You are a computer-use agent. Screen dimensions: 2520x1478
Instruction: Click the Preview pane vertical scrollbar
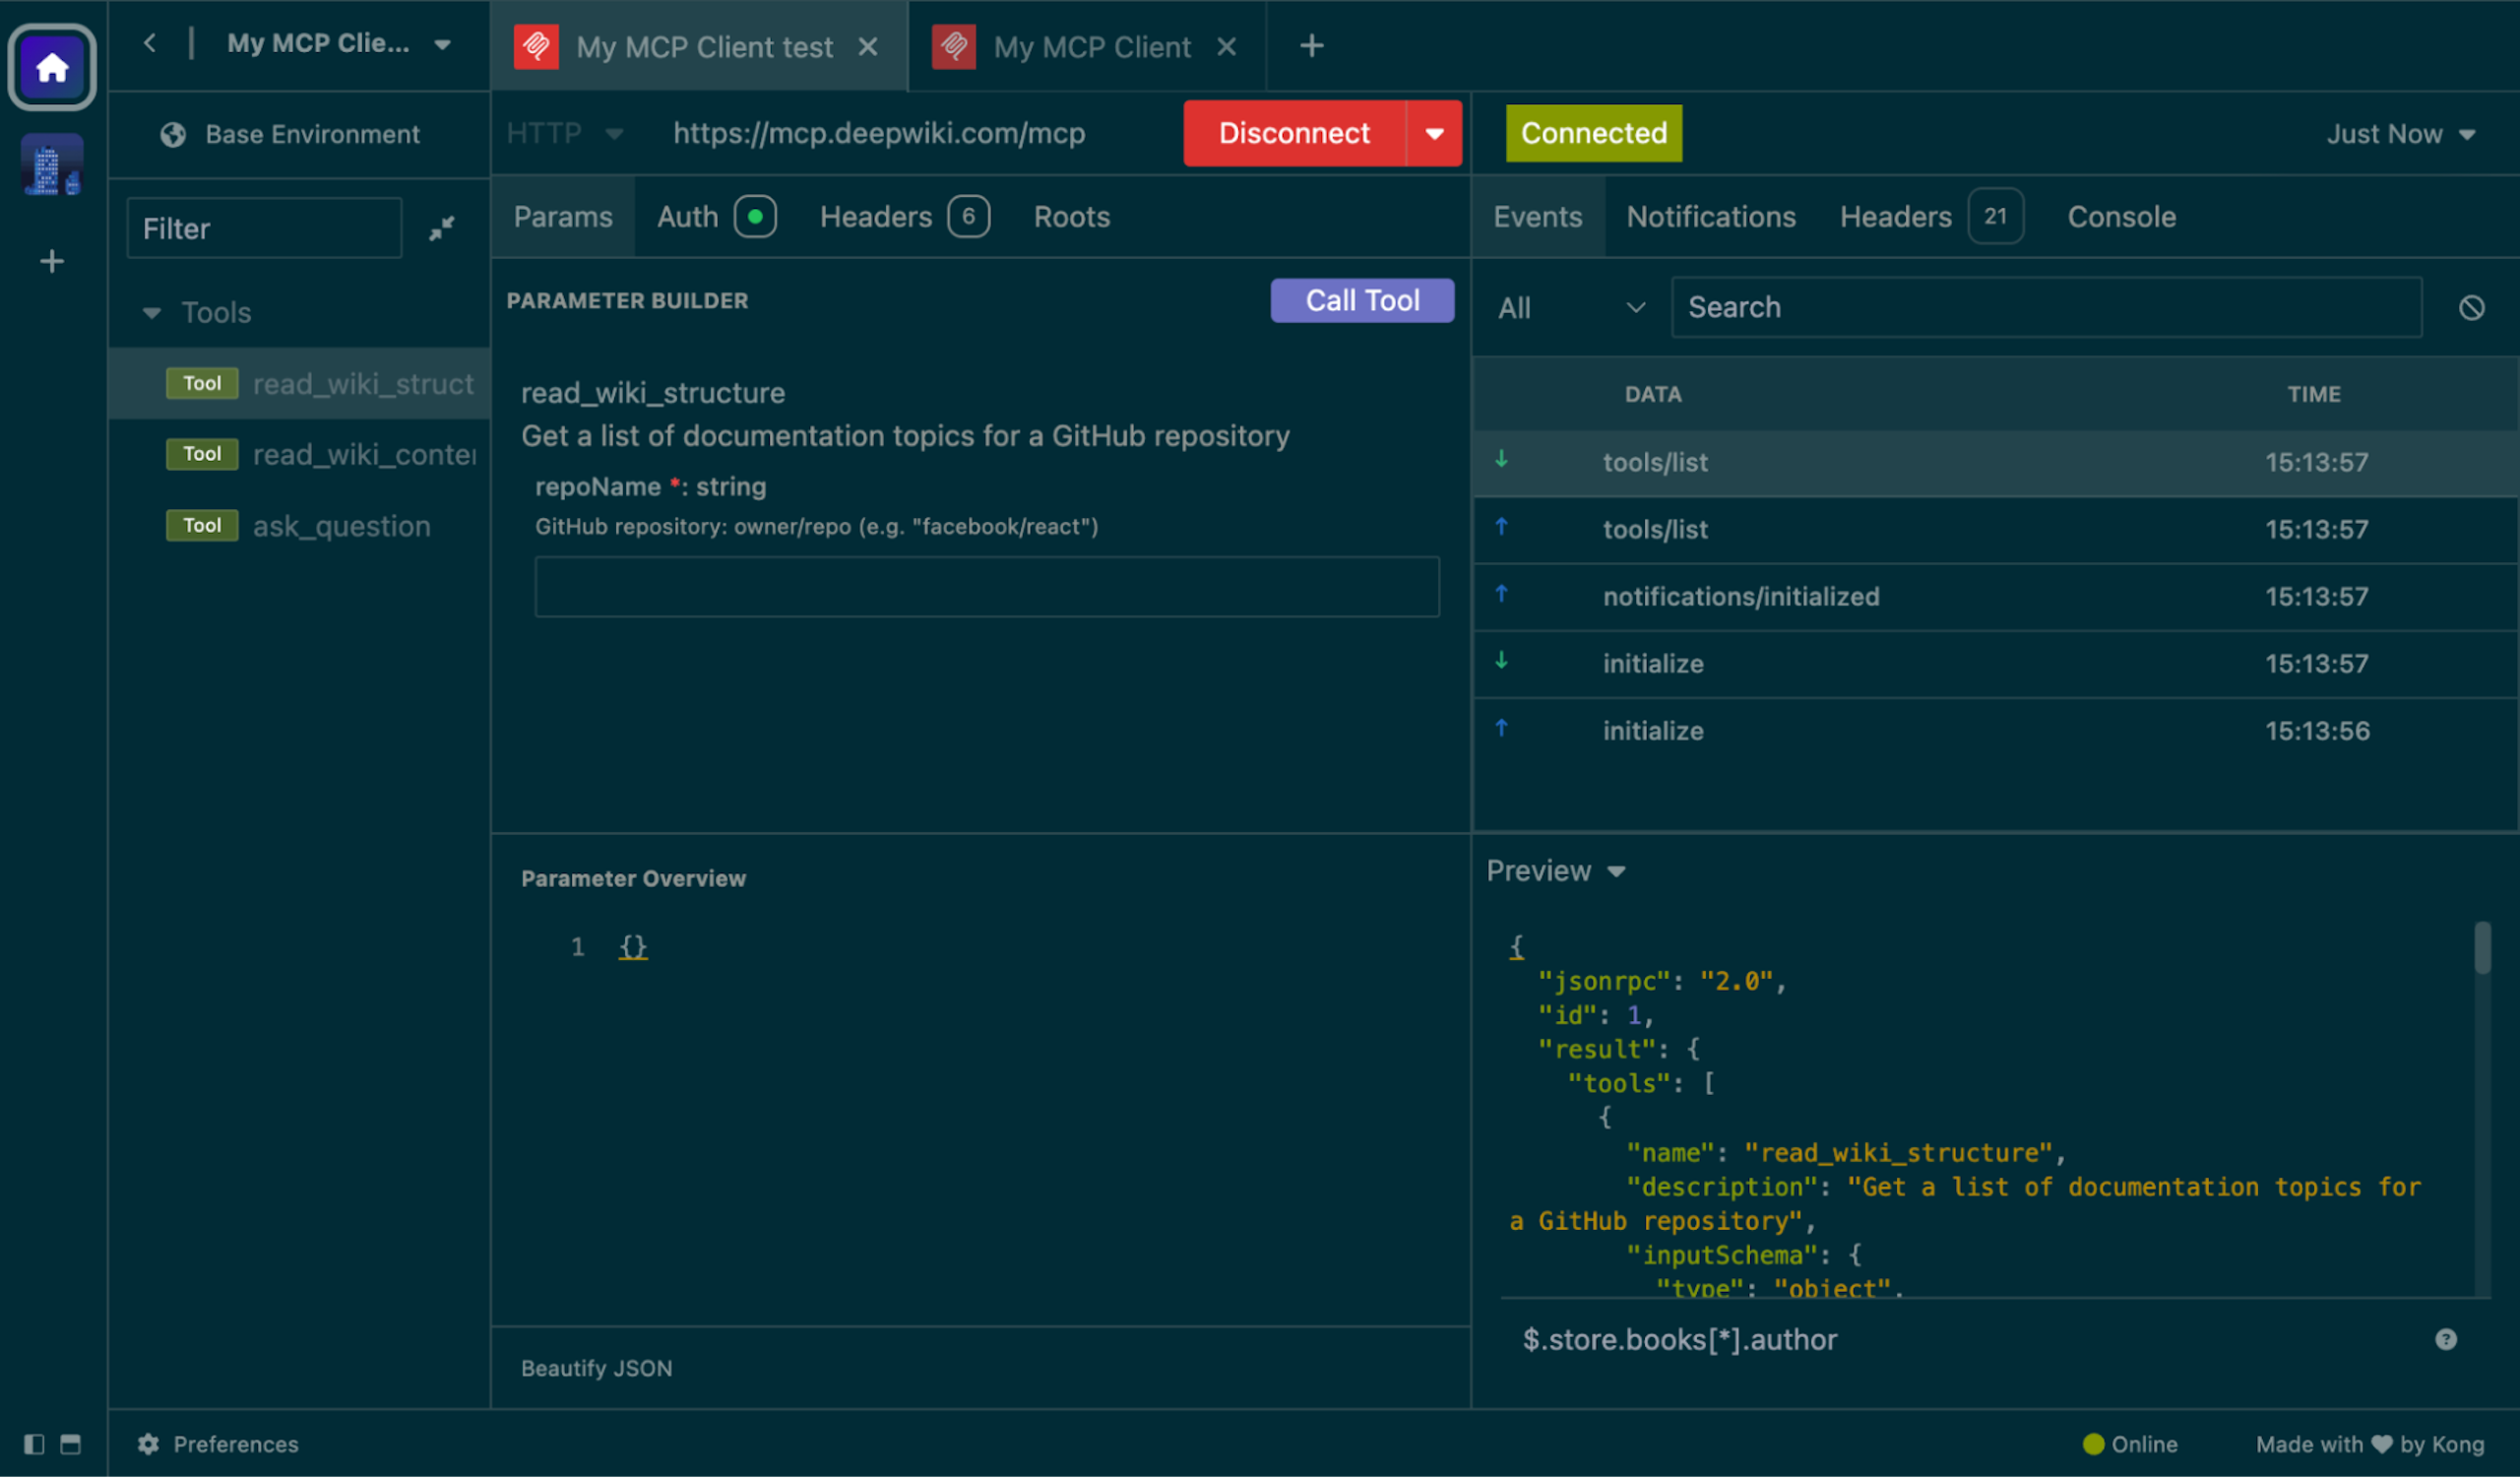pyautogui.click(x=2482, y=949)
